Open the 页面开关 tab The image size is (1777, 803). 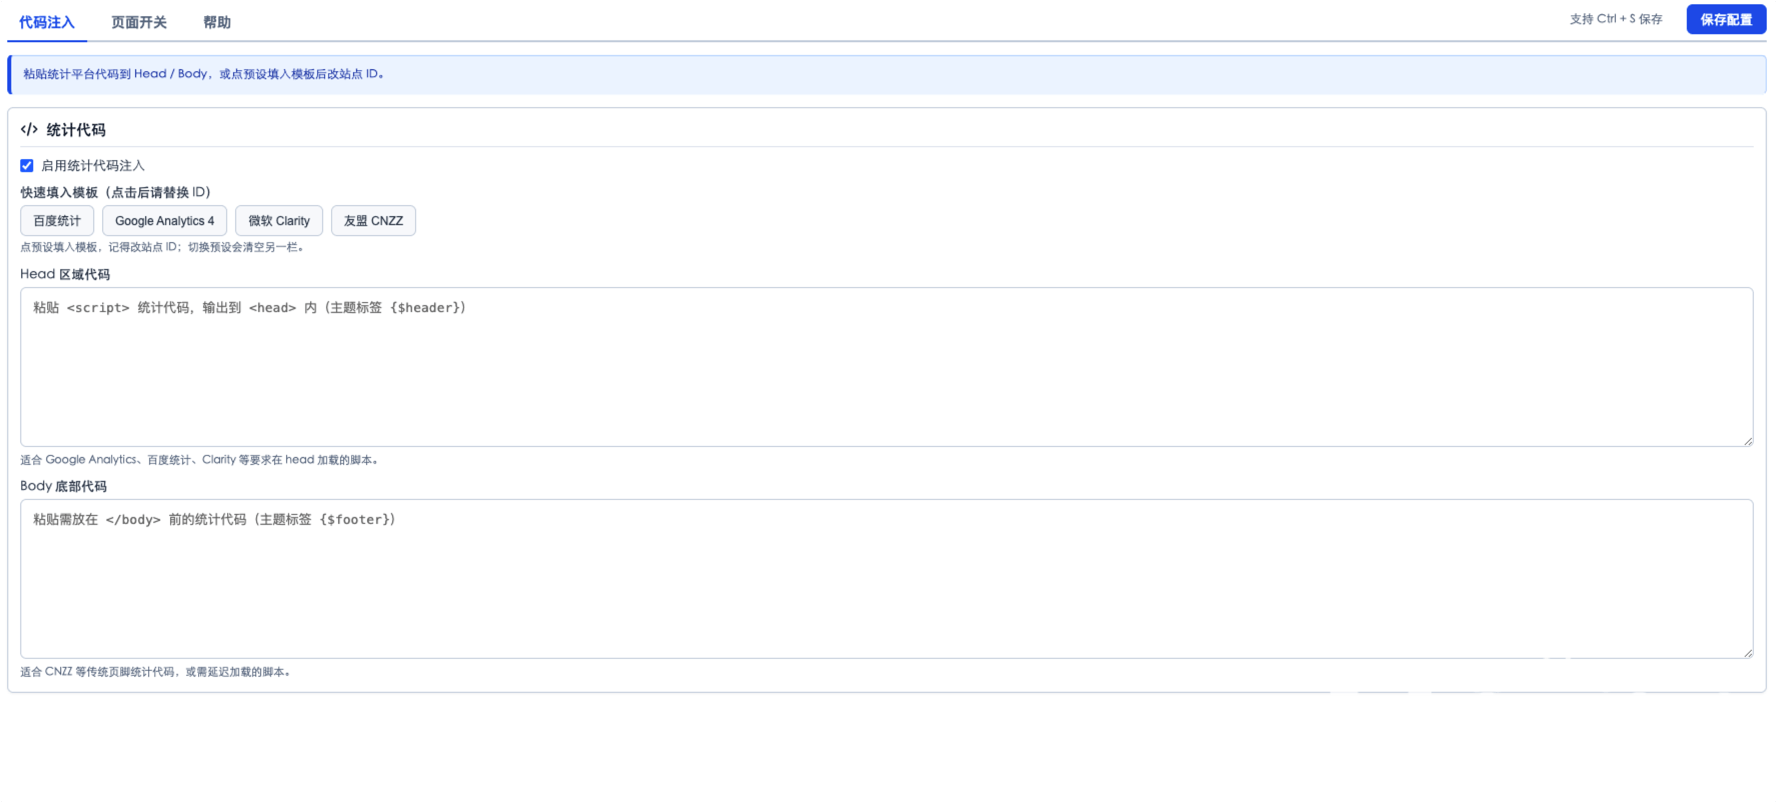pos(139,22)
